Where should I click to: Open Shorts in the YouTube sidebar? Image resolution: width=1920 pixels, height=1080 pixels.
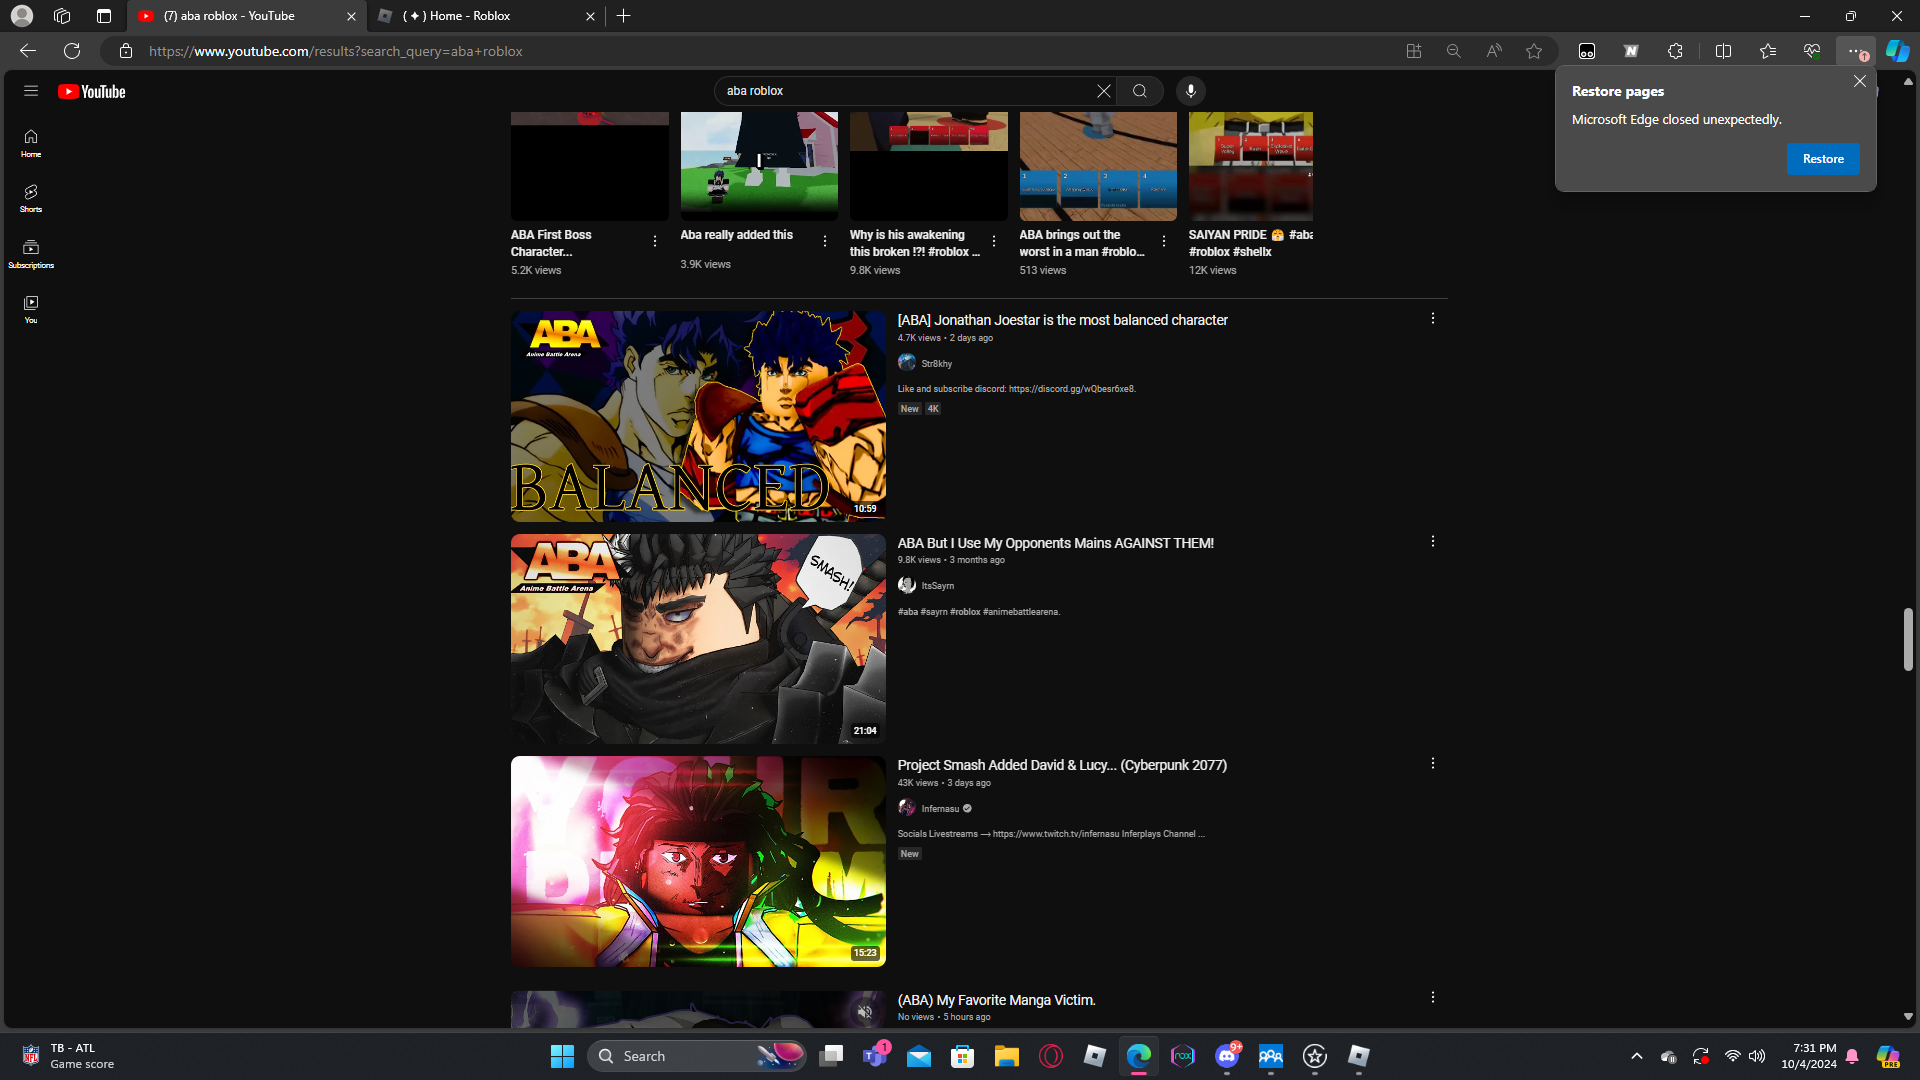[31, 198]
